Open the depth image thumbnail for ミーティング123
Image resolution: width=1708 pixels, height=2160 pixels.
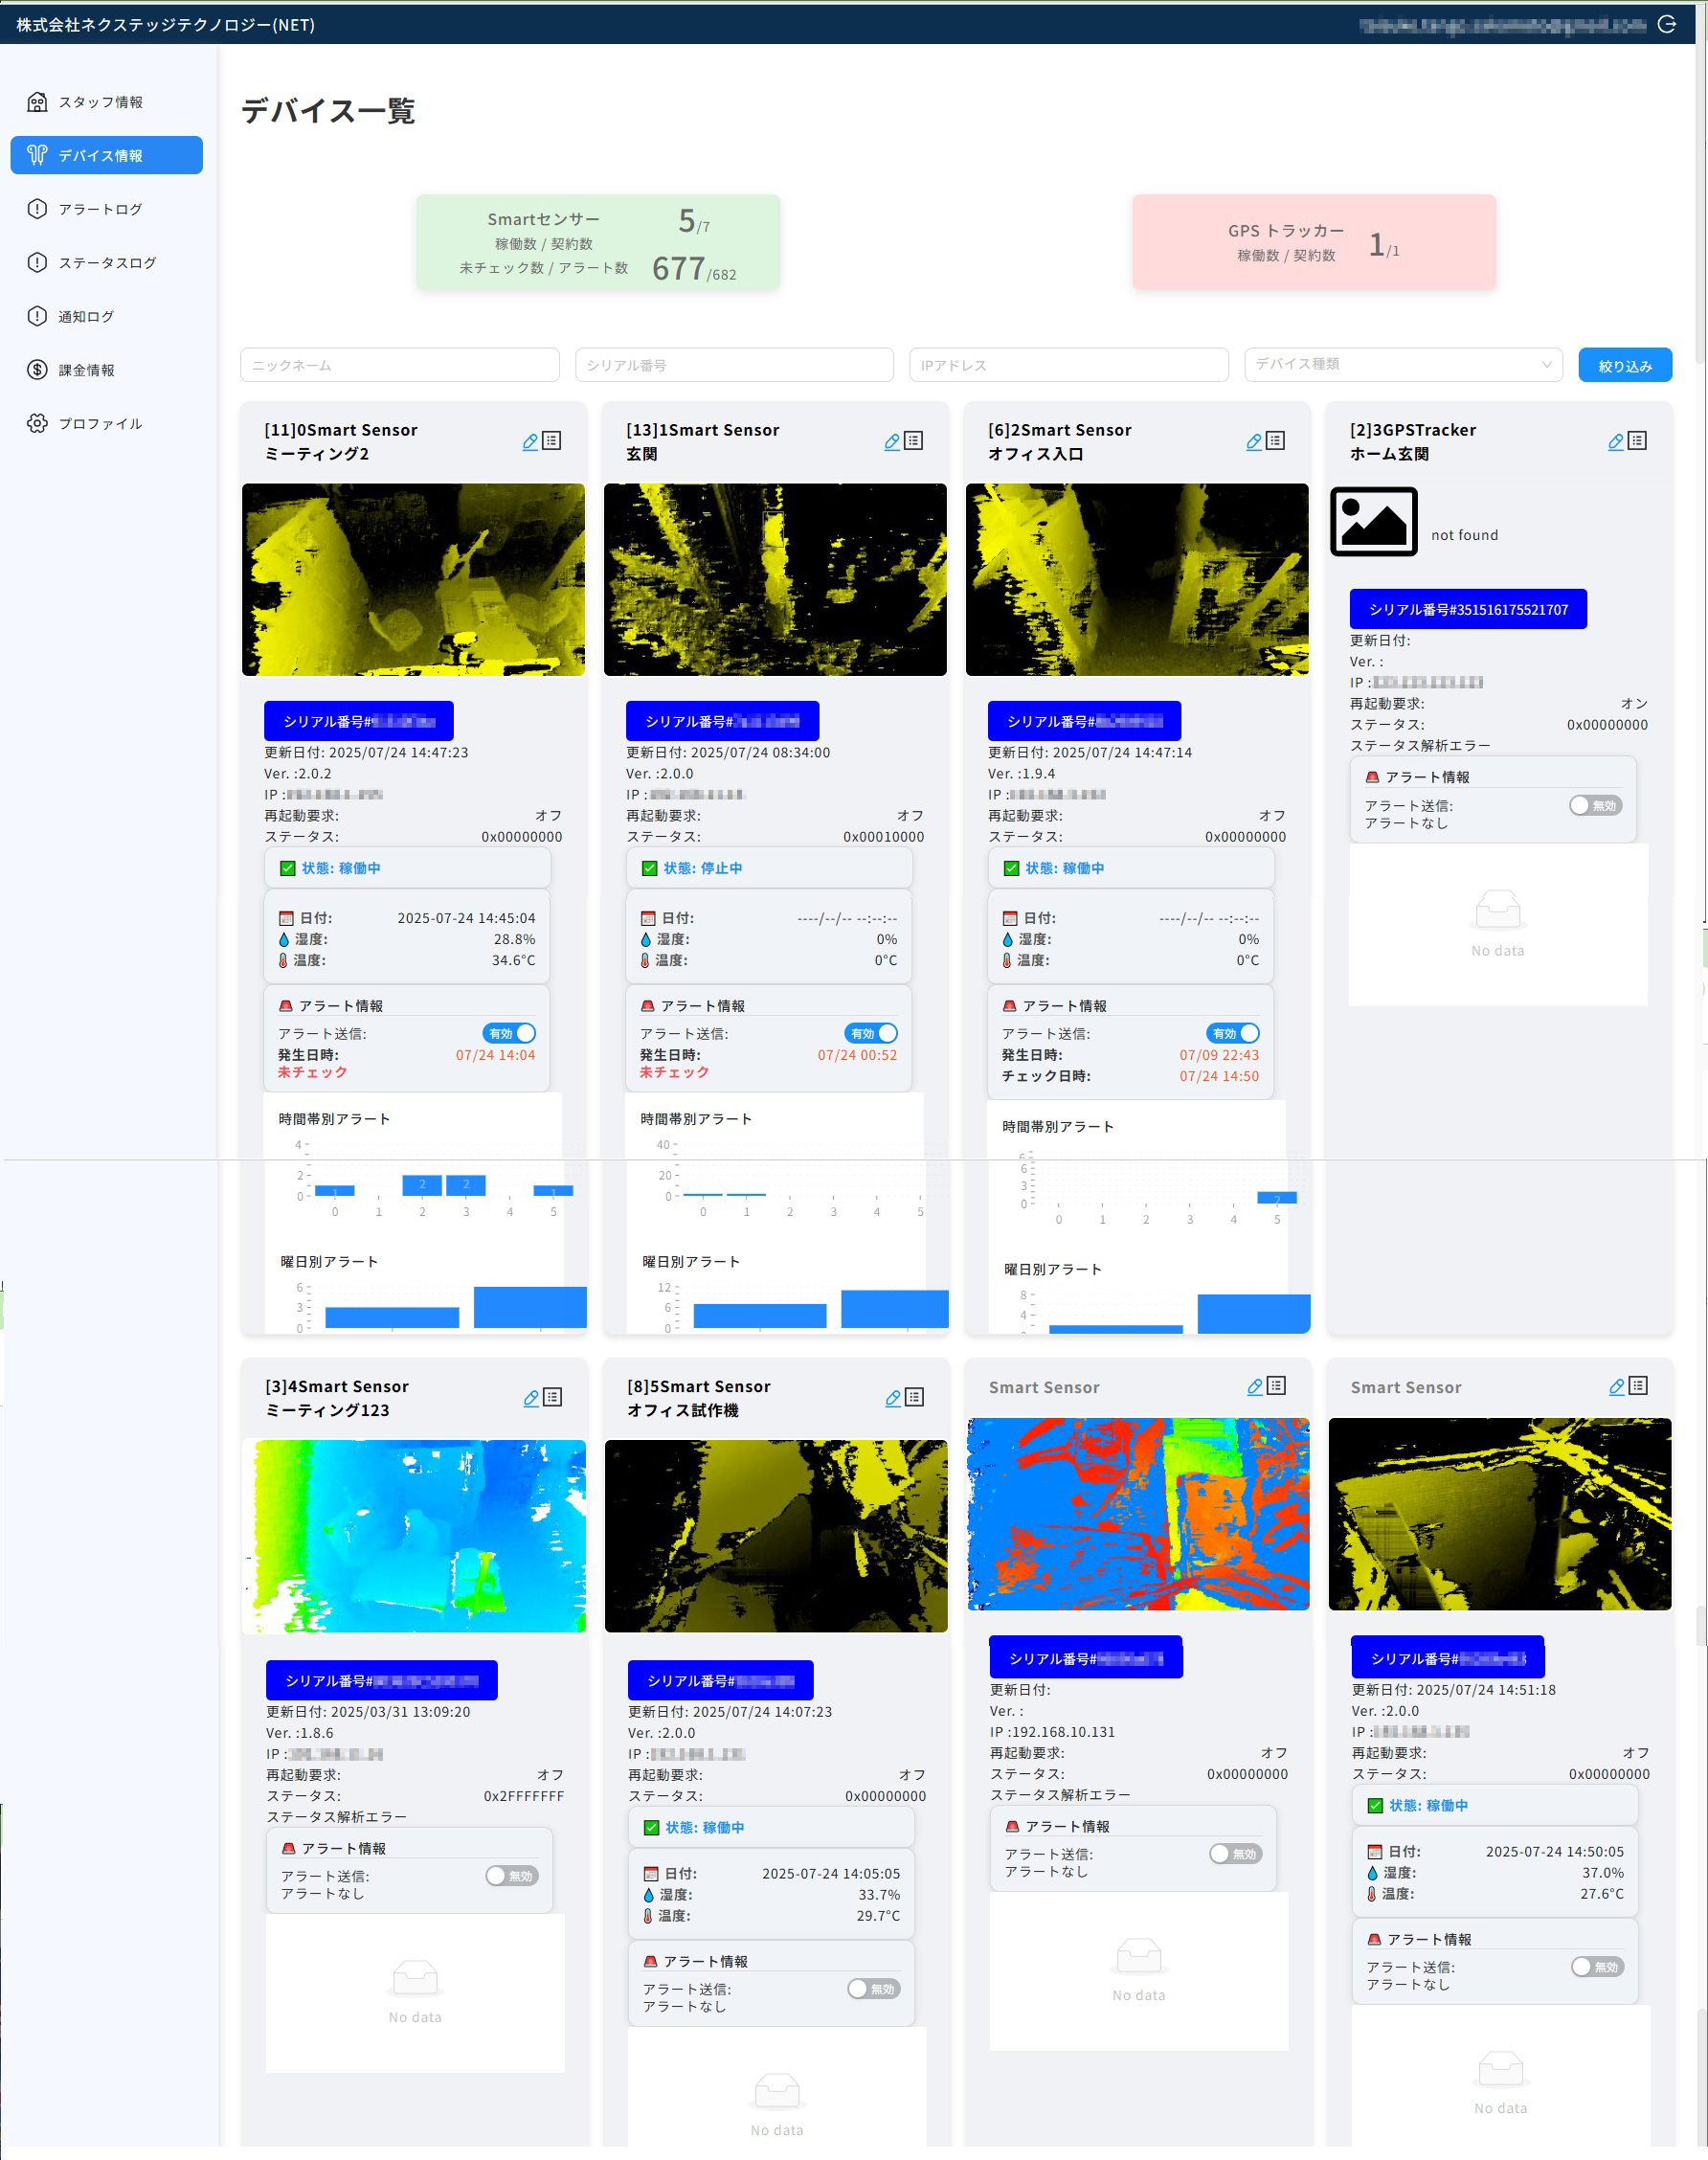pyautogui.click(x=414, y=1535)
